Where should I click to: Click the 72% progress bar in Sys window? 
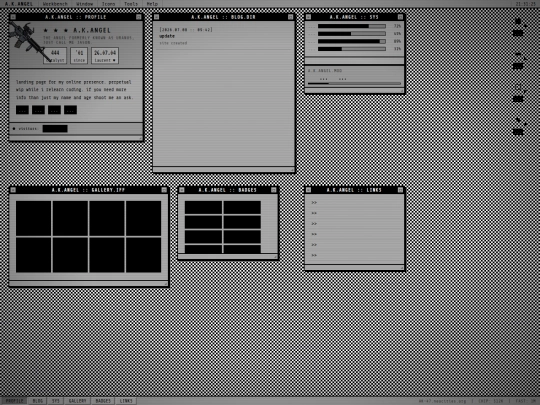(352, 26)
